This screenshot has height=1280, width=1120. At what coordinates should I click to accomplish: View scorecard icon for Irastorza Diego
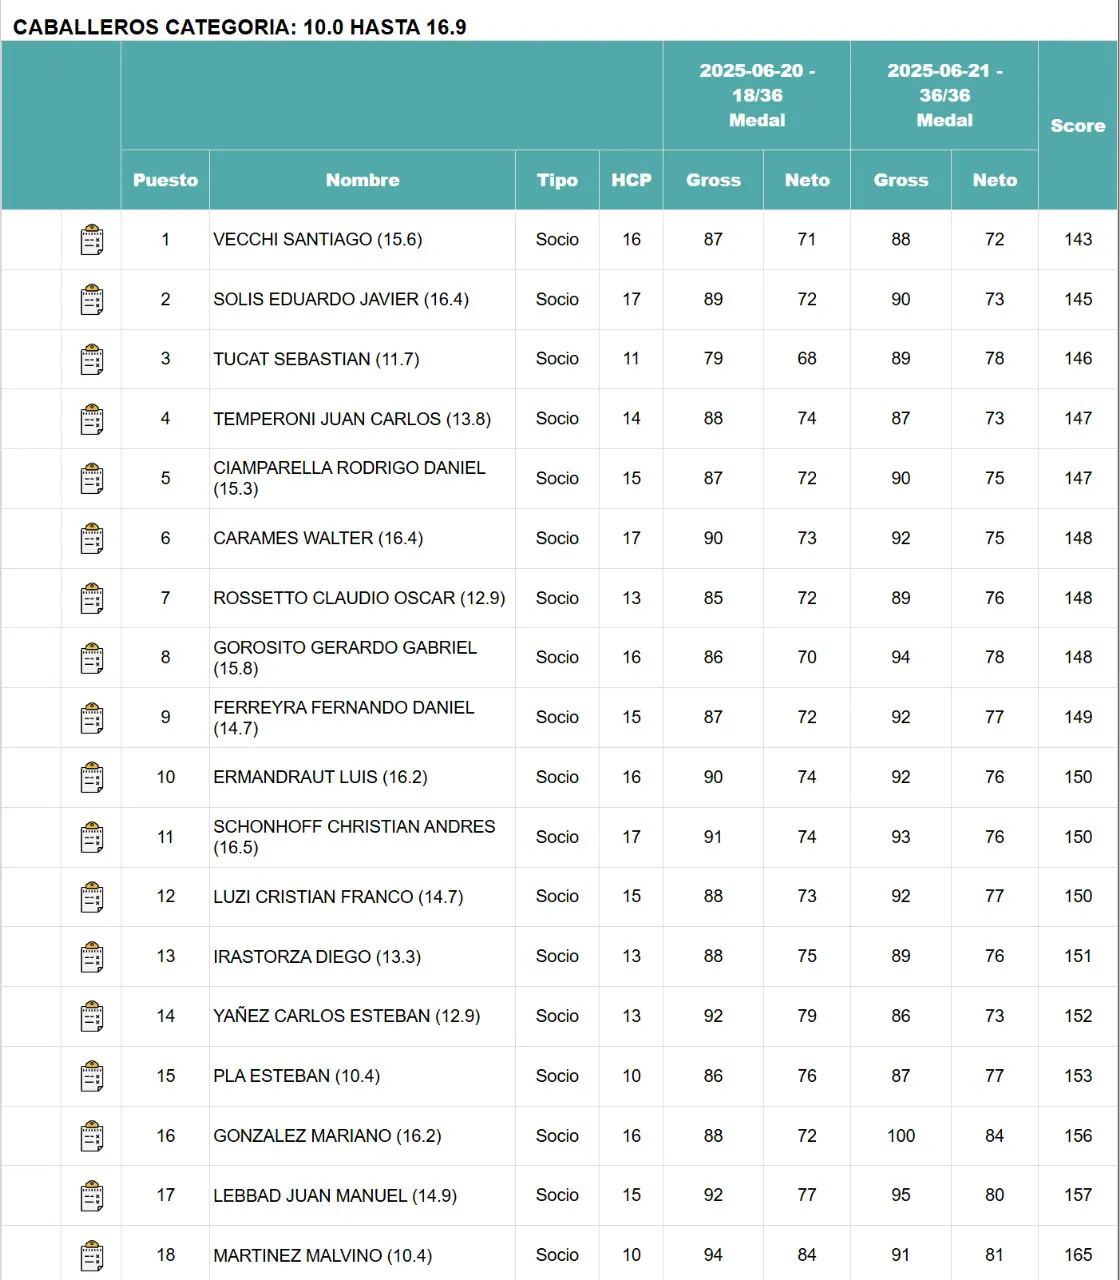[x=92, y=957]
